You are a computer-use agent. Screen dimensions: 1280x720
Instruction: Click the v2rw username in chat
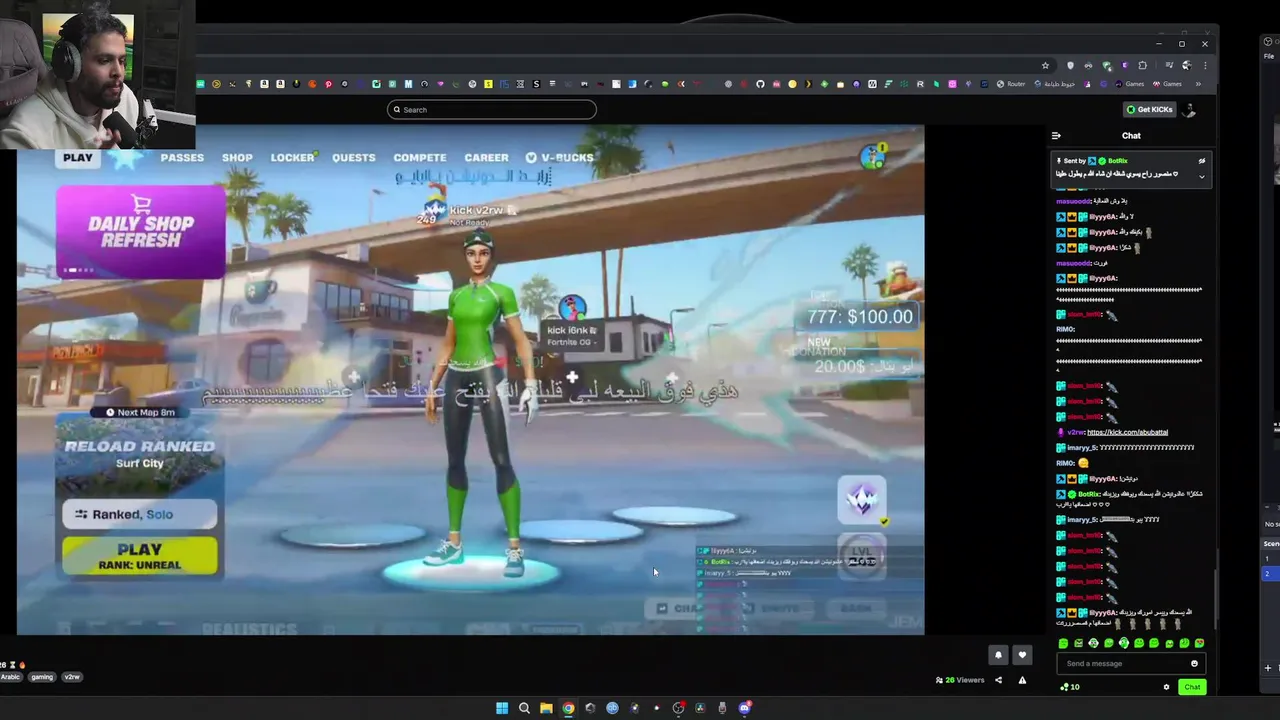click(x=1076, y=432)
